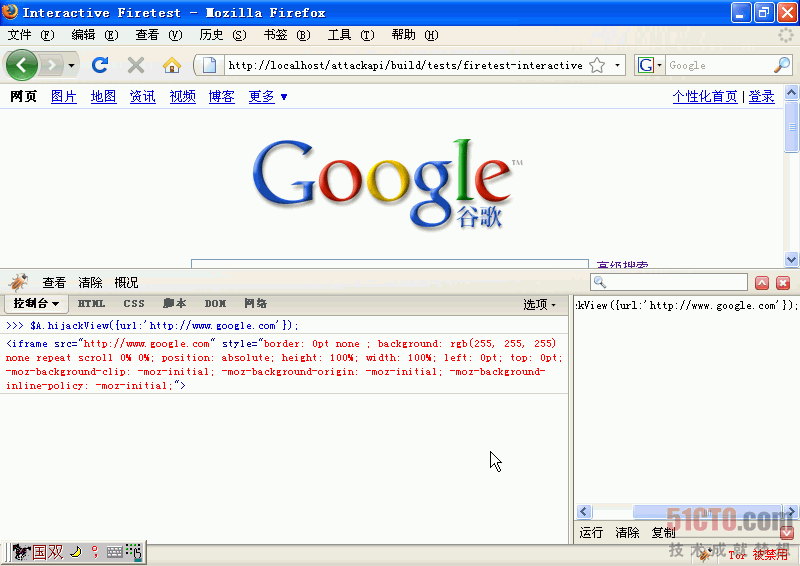Click the Firebug search magnifier icon
The height and width of the screenshot is (566, 800).
599,282
